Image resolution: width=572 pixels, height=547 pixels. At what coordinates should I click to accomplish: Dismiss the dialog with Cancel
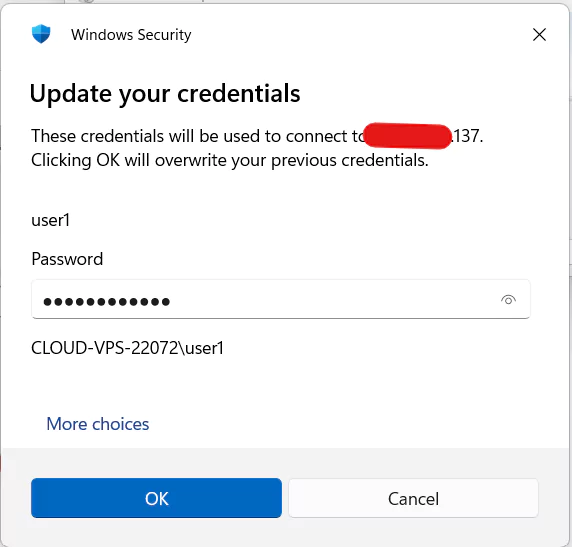413,498
